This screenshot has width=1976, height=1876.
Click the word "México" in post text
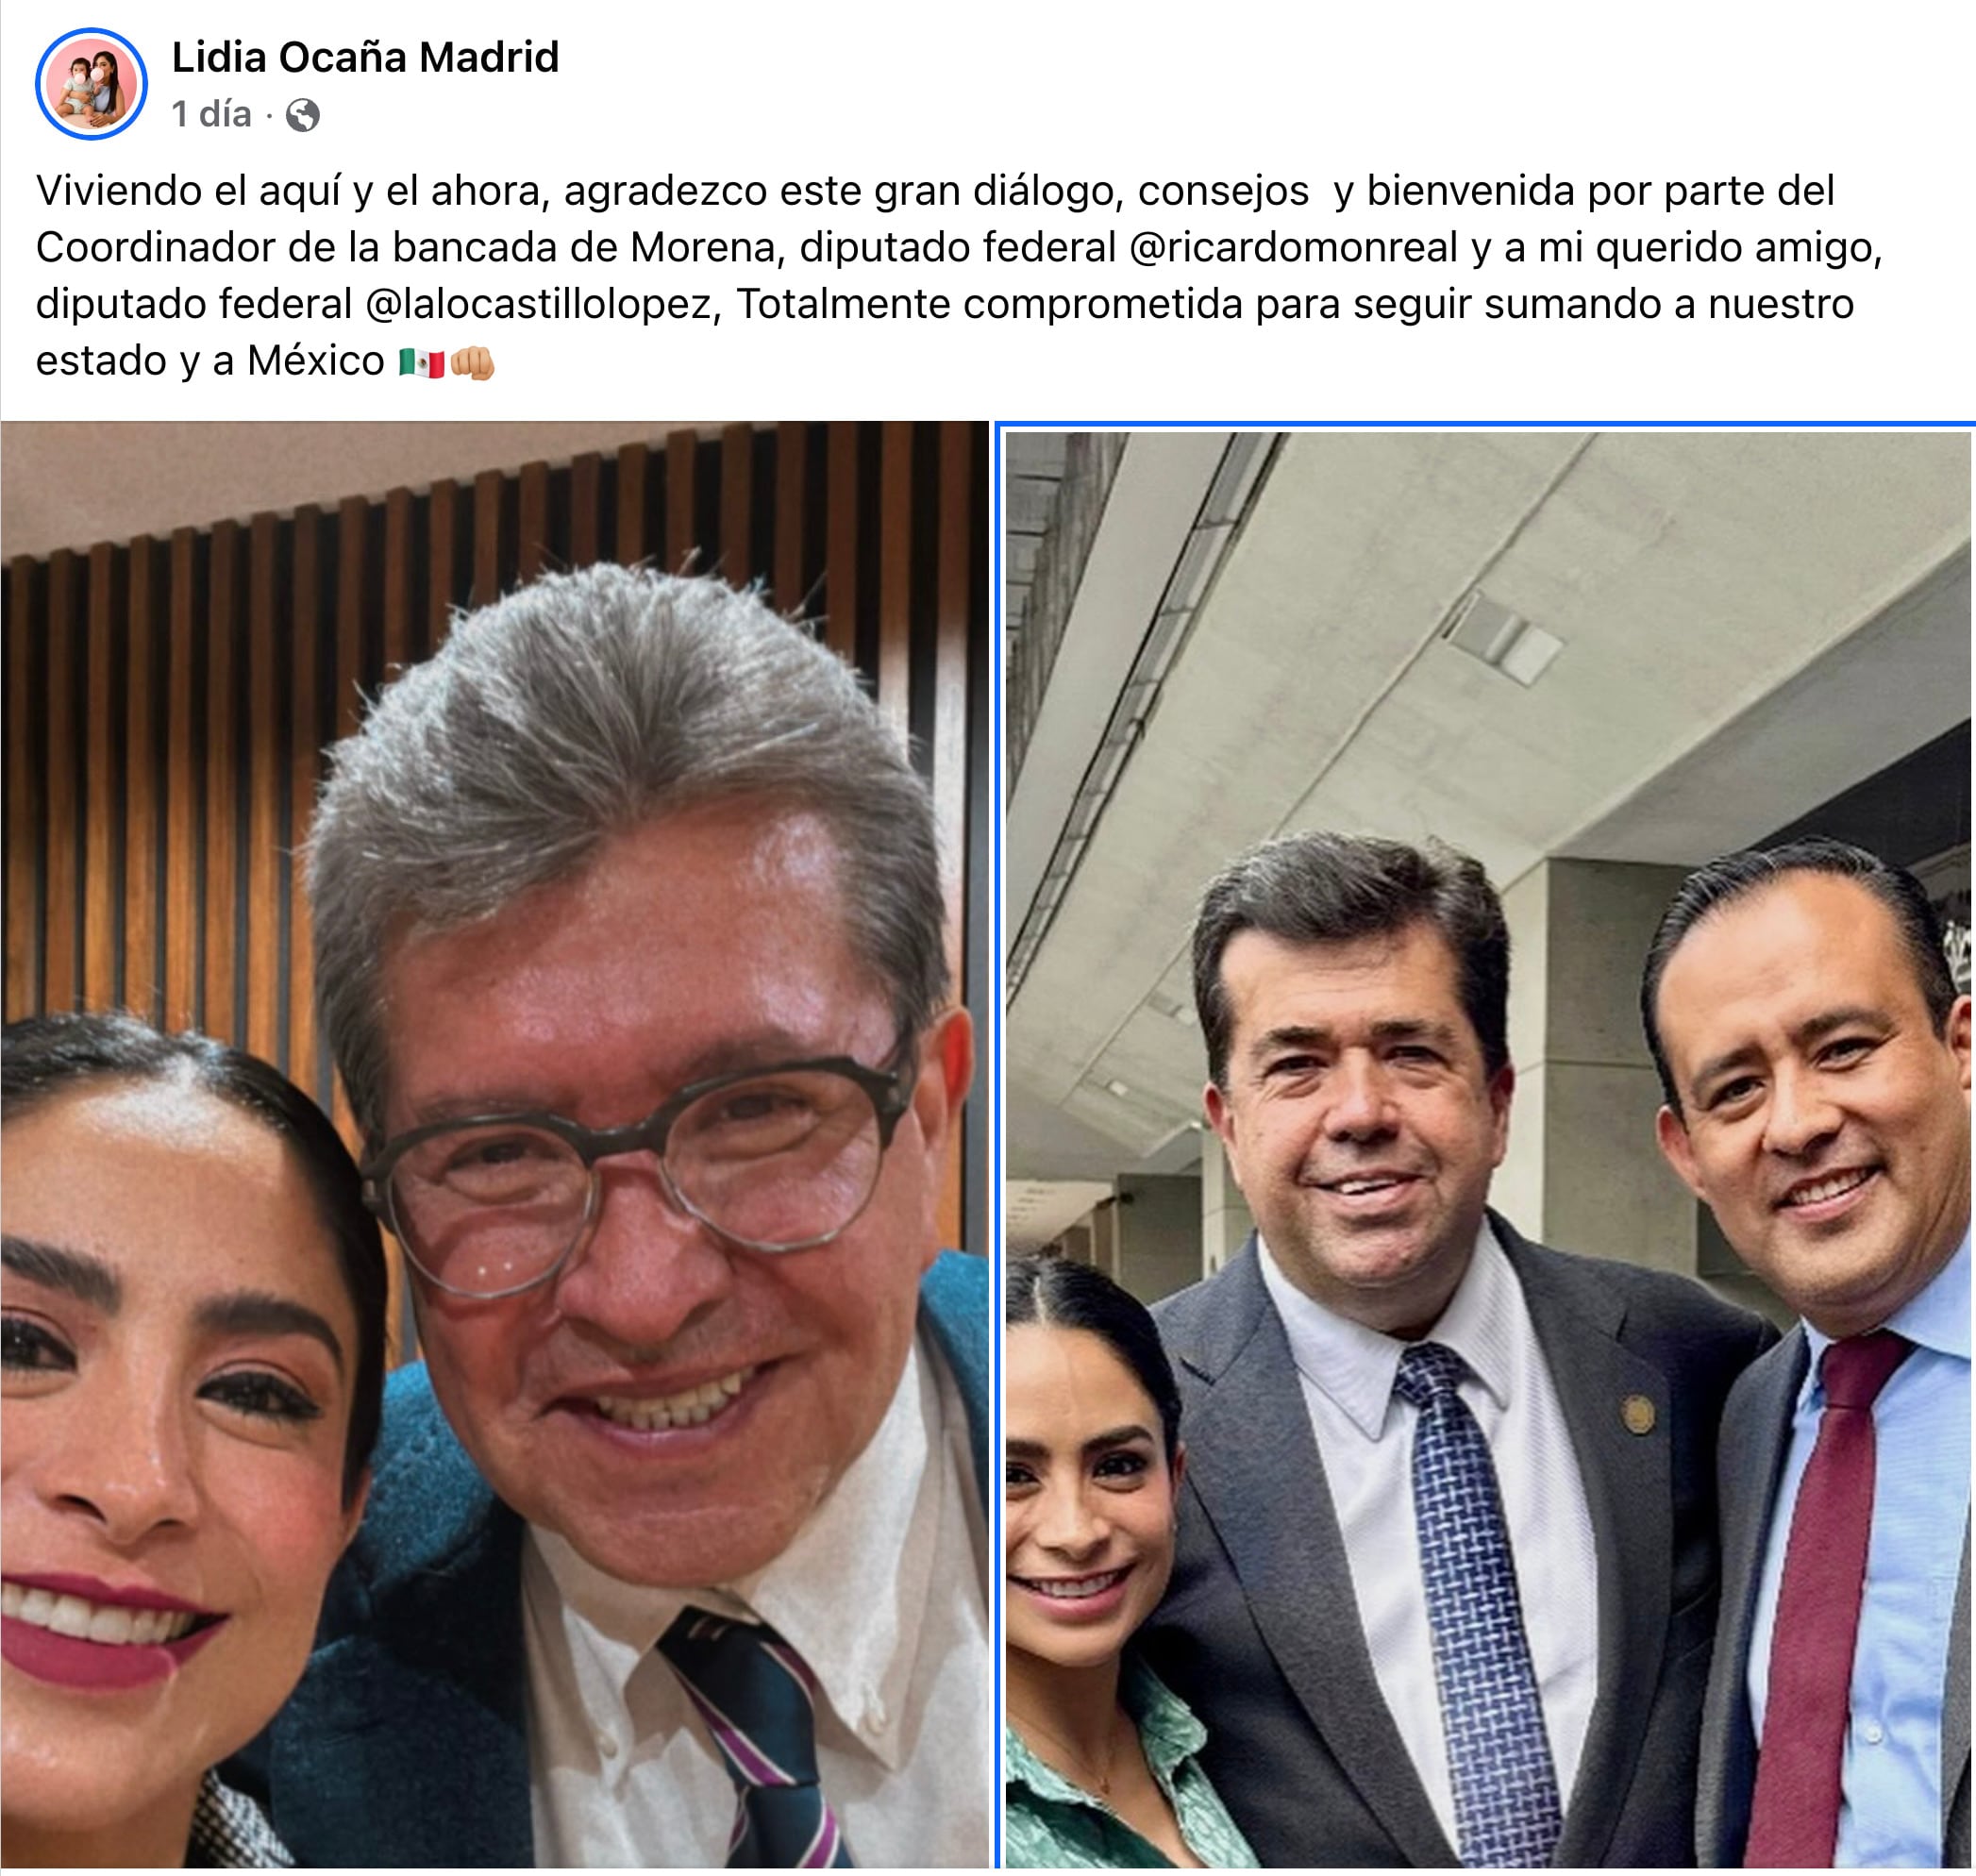(315, 361)
